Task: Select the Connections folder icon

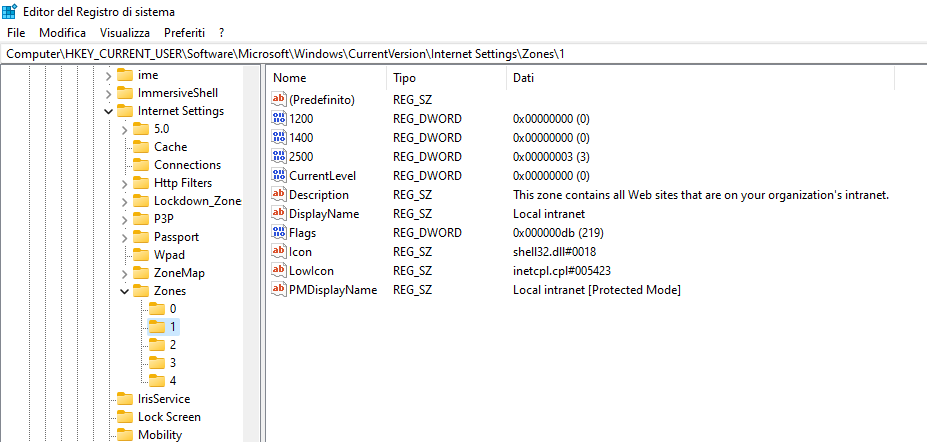Action: click(x=141, y=165)
